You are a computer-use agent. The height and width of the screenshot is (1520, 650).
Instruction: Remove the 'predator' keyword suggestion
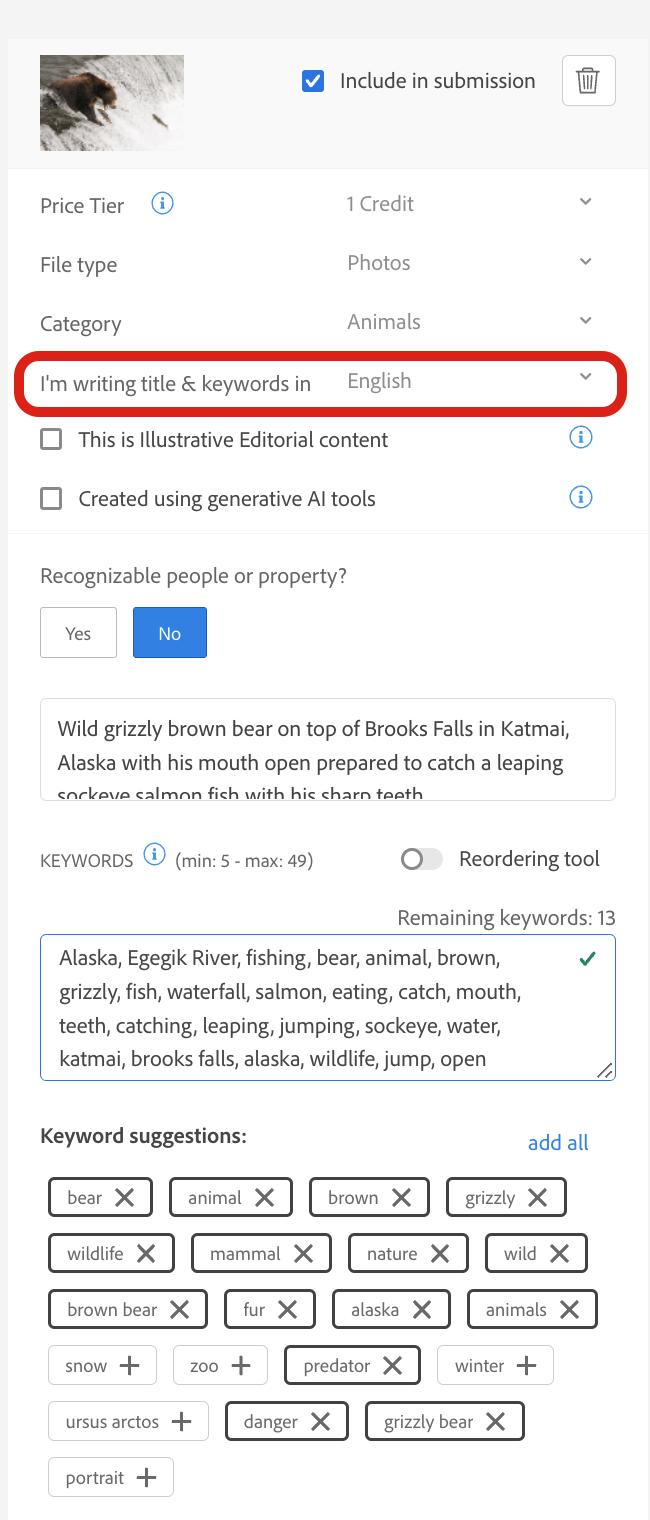pyautogui.click(x=393, y=1366)
